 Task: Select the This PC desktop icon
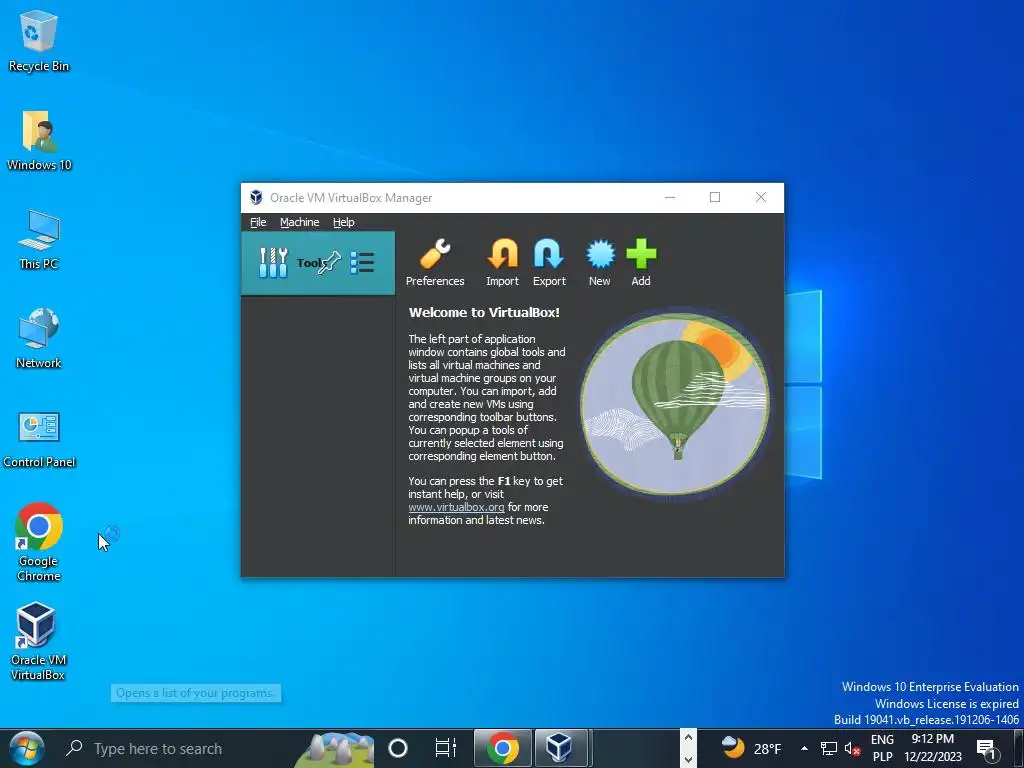click(x=39, y=240)
